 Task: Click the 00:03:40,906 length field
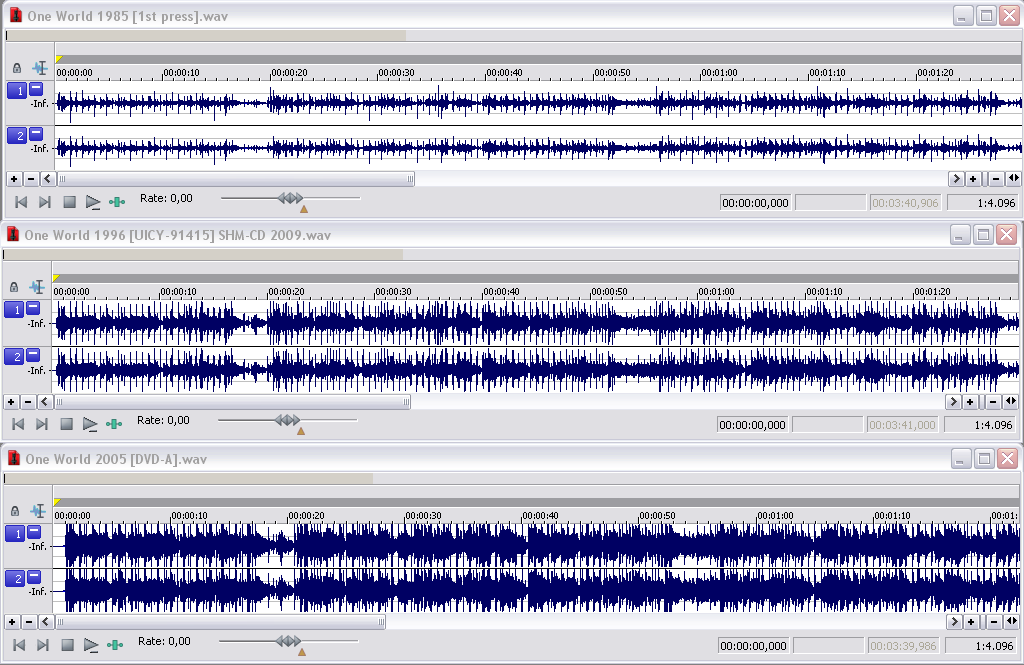click(x=905, y=203)
